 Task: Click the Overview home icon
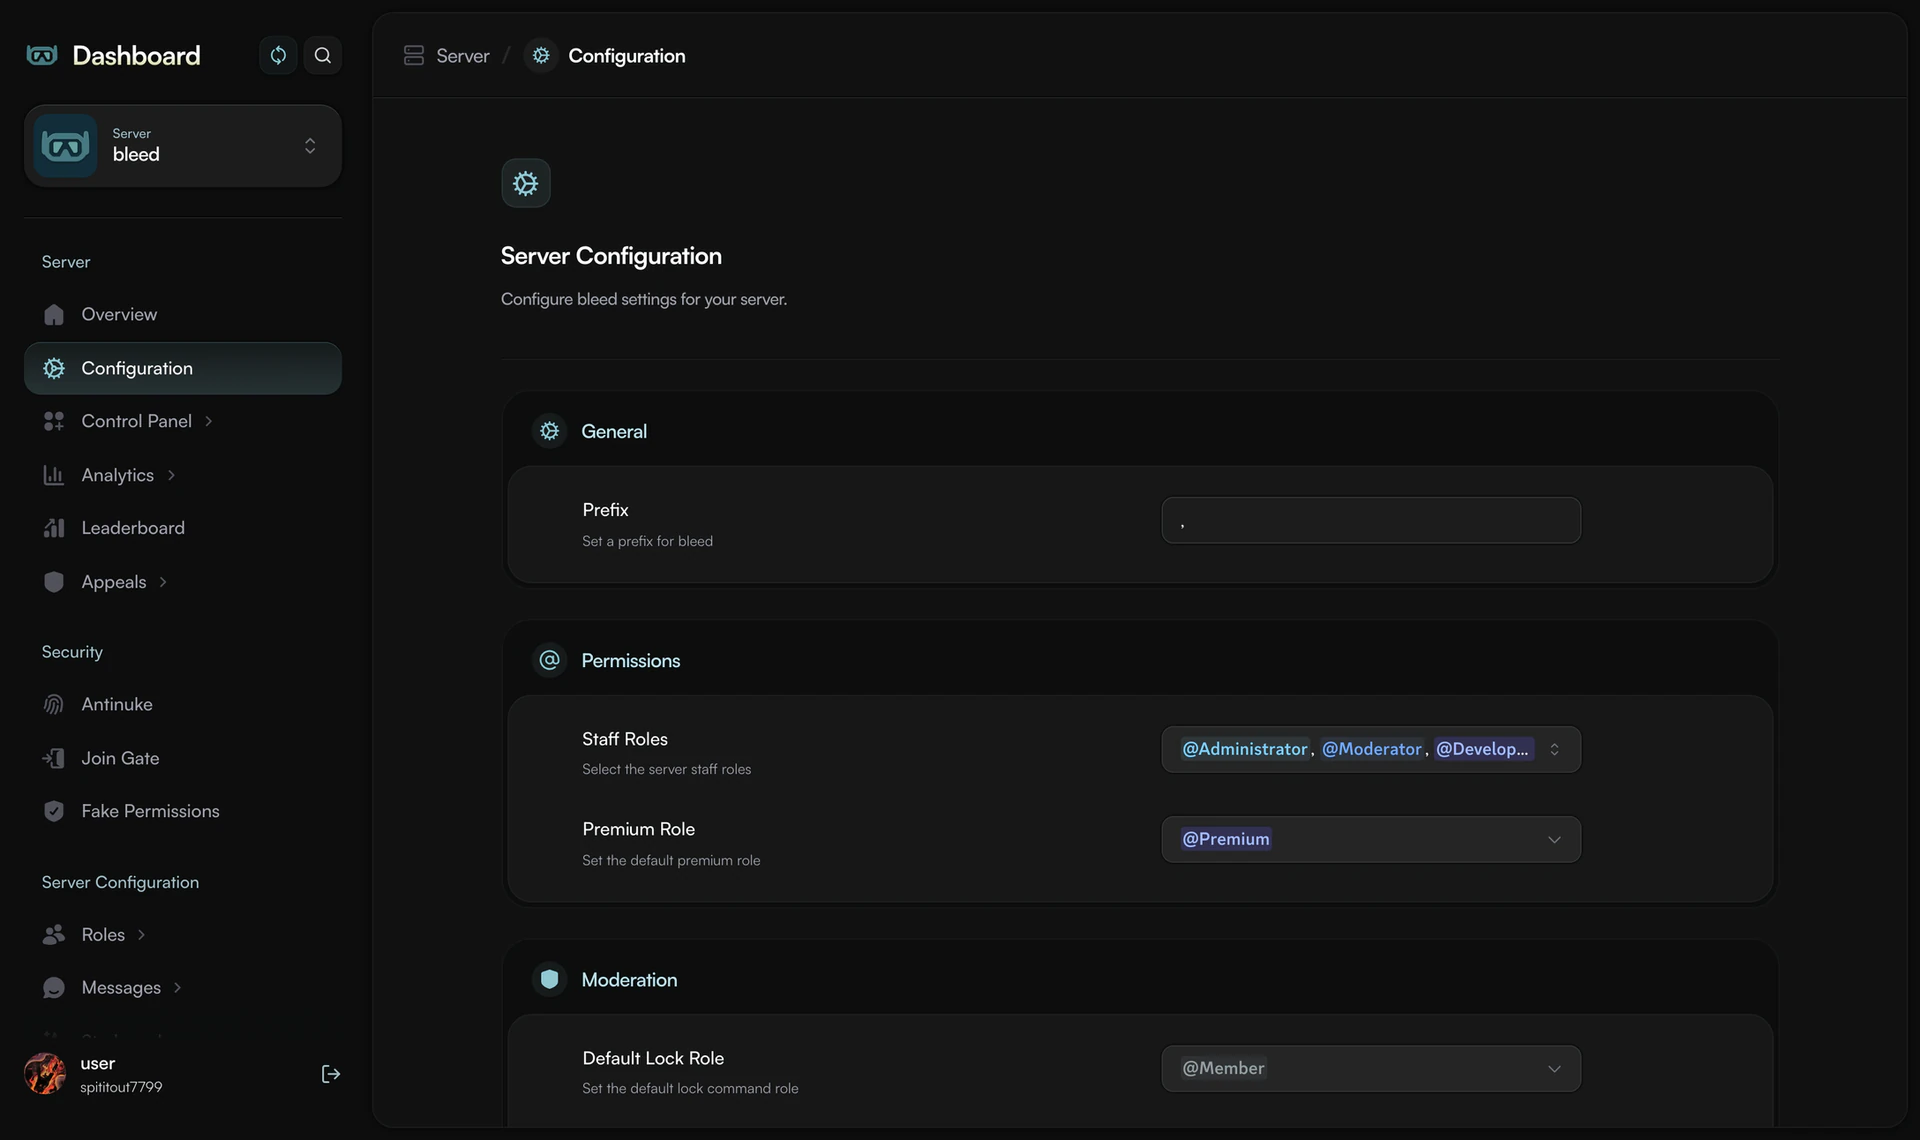pyautogui.click(x=54, y=315)
